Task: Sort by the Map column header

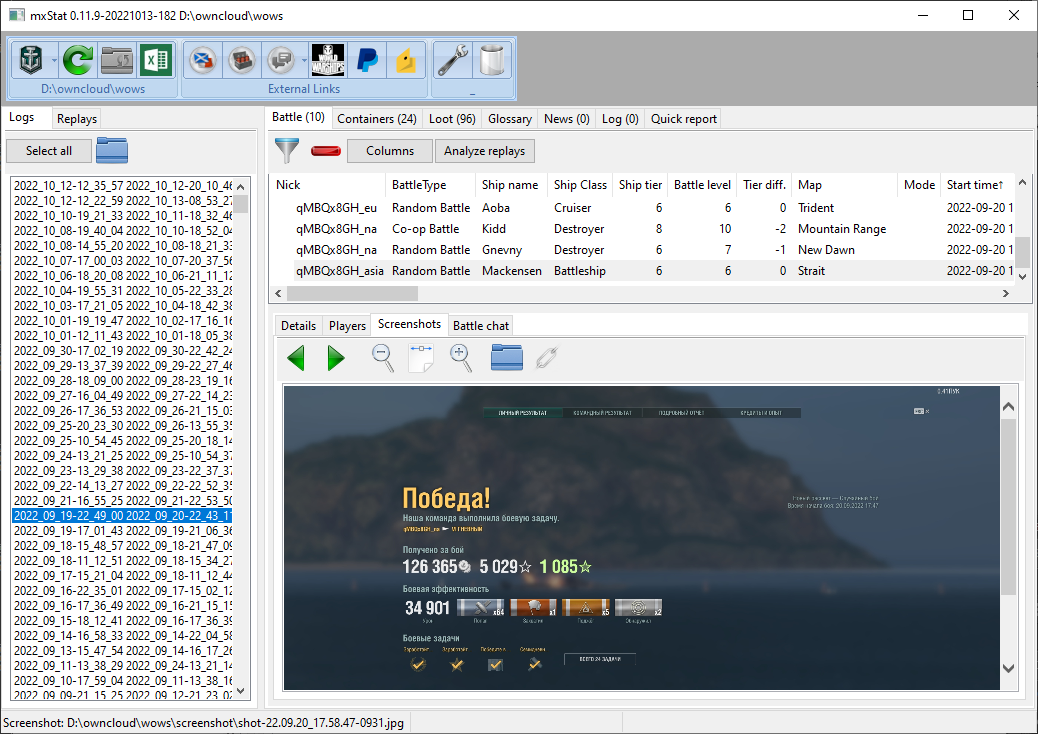Action: tap(844, 185)
